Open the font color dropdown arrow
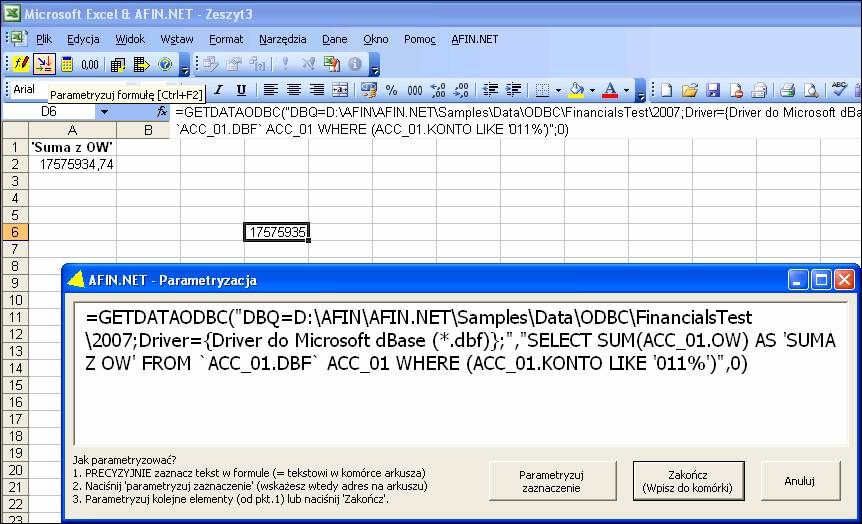Image resolution: width=862 pixels, height=524 pixels. point(626,90)
